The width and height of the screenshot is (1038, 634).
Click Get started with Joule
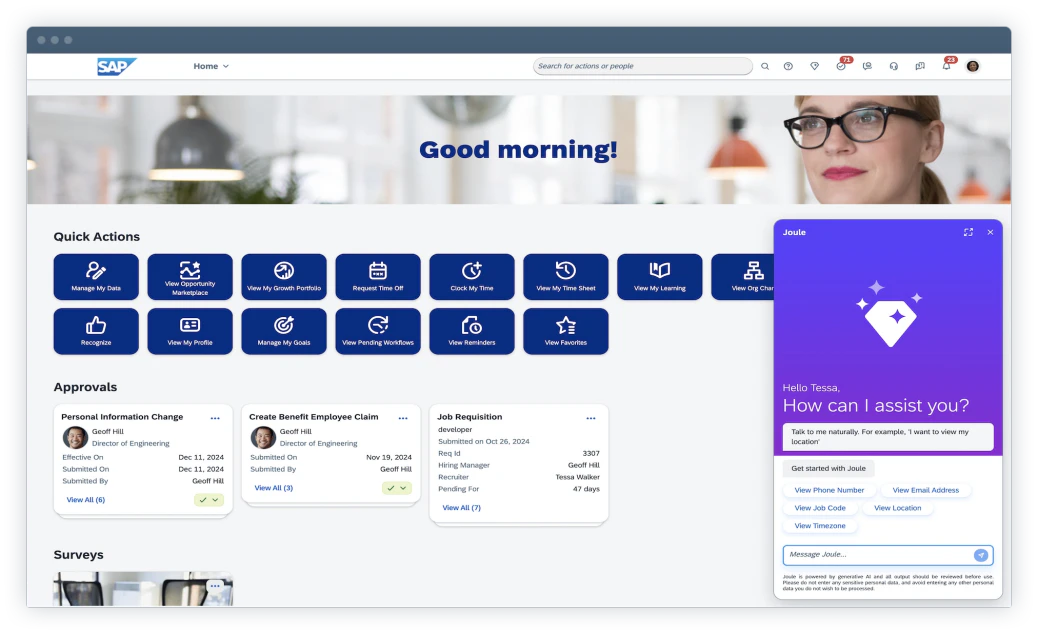827,468
